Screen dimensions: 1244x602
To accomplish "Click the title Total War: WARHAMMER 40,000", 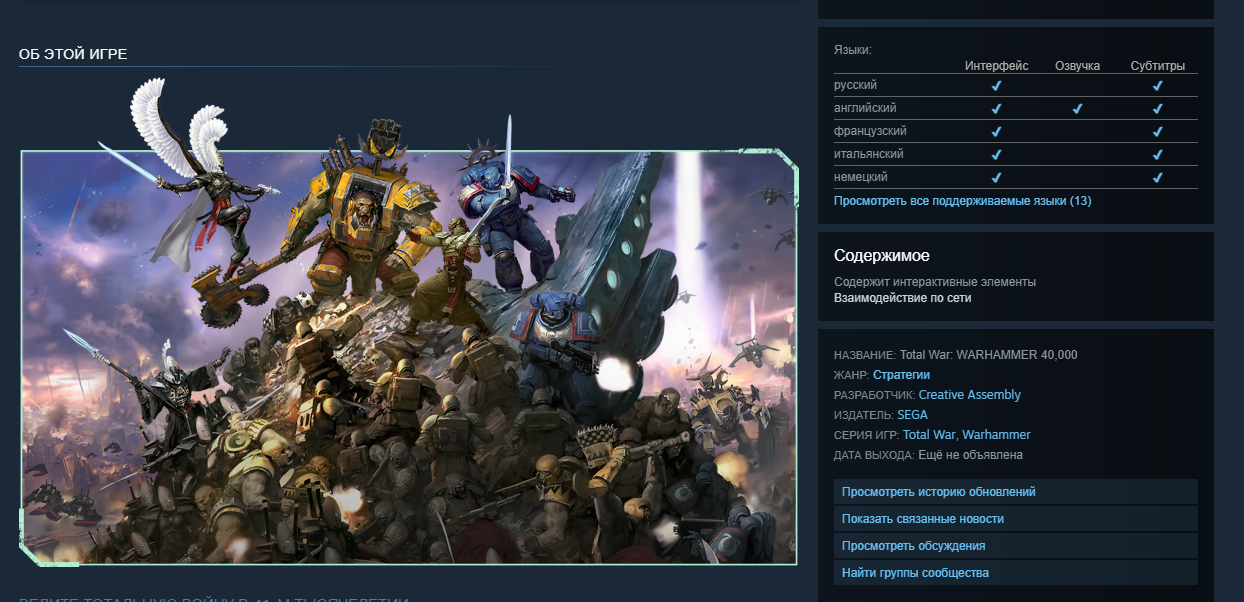I will tap(989, 355).
